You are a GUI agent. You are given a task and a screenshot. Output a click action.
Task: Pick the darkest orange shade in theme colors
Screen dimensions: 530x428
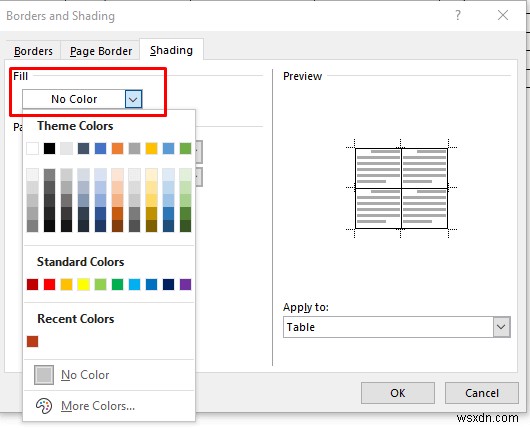[x=117, y=226]
